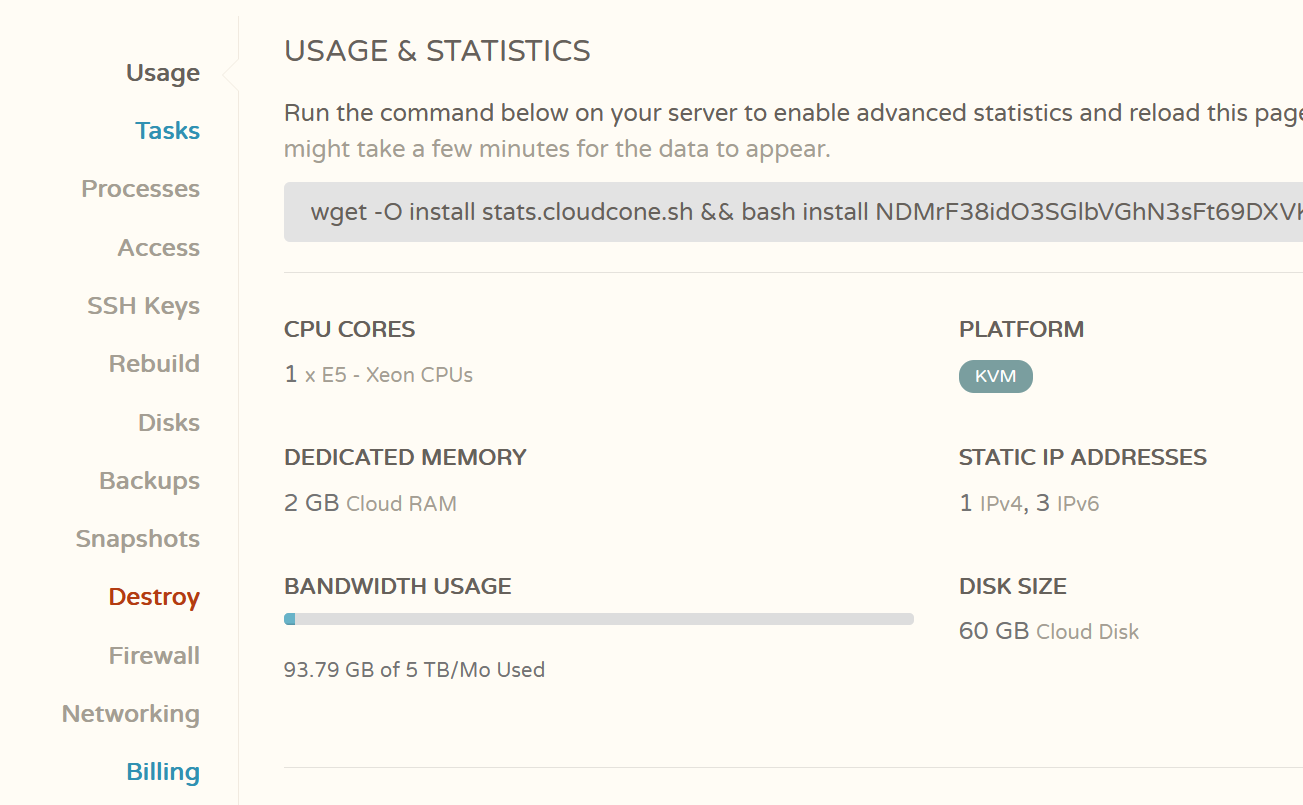
Task: Go to the Processes page
Action: (141, 189)
